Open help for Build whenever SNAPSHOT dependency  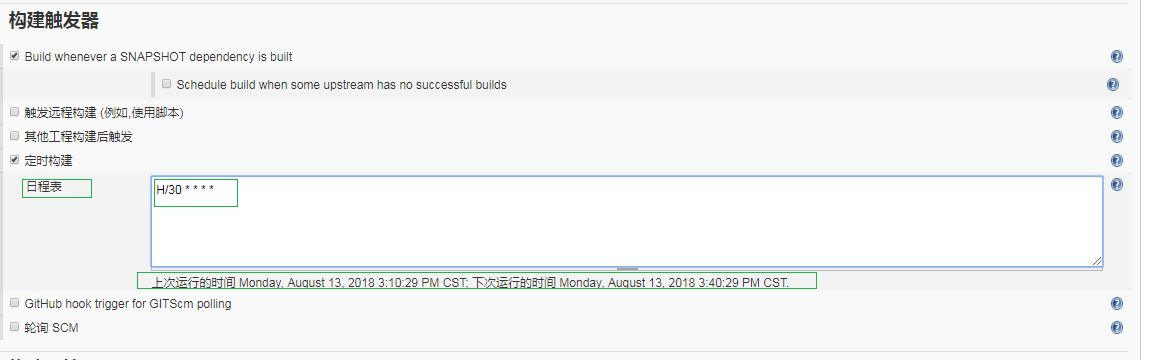tap(1117, 56)
